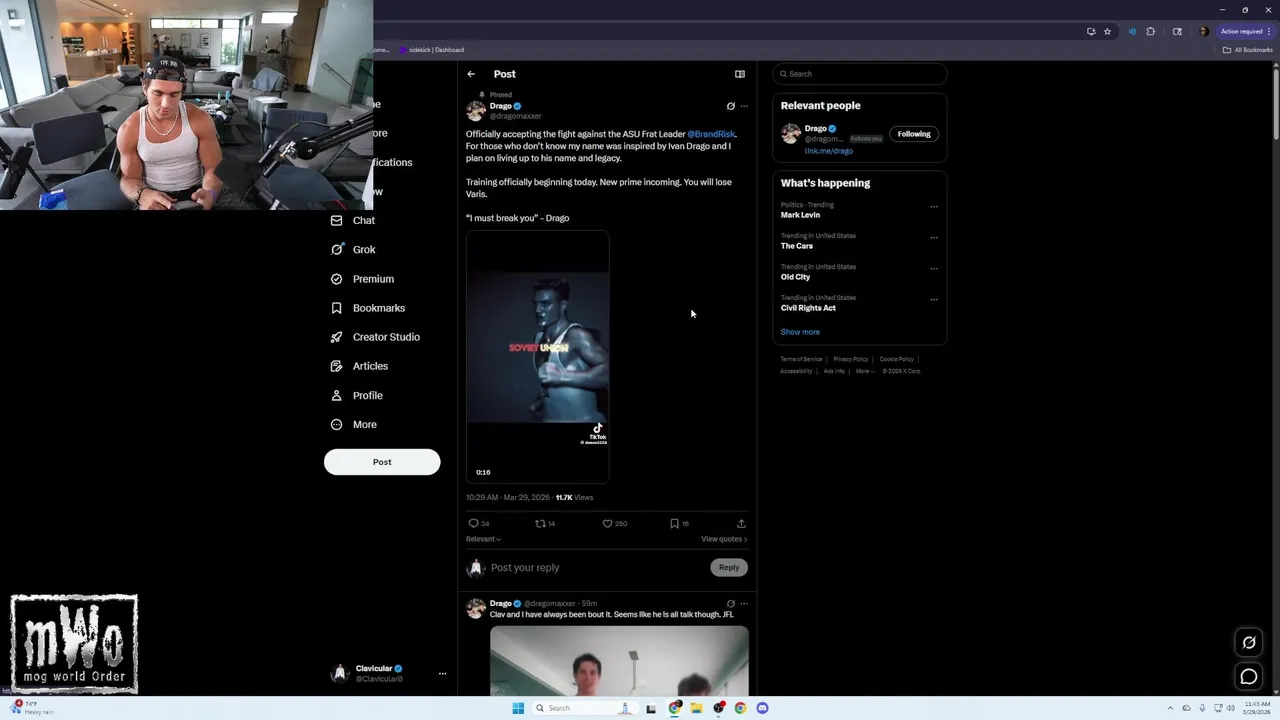Bookmark this tab with the star icon
1280x720 pixels.
1107,31
